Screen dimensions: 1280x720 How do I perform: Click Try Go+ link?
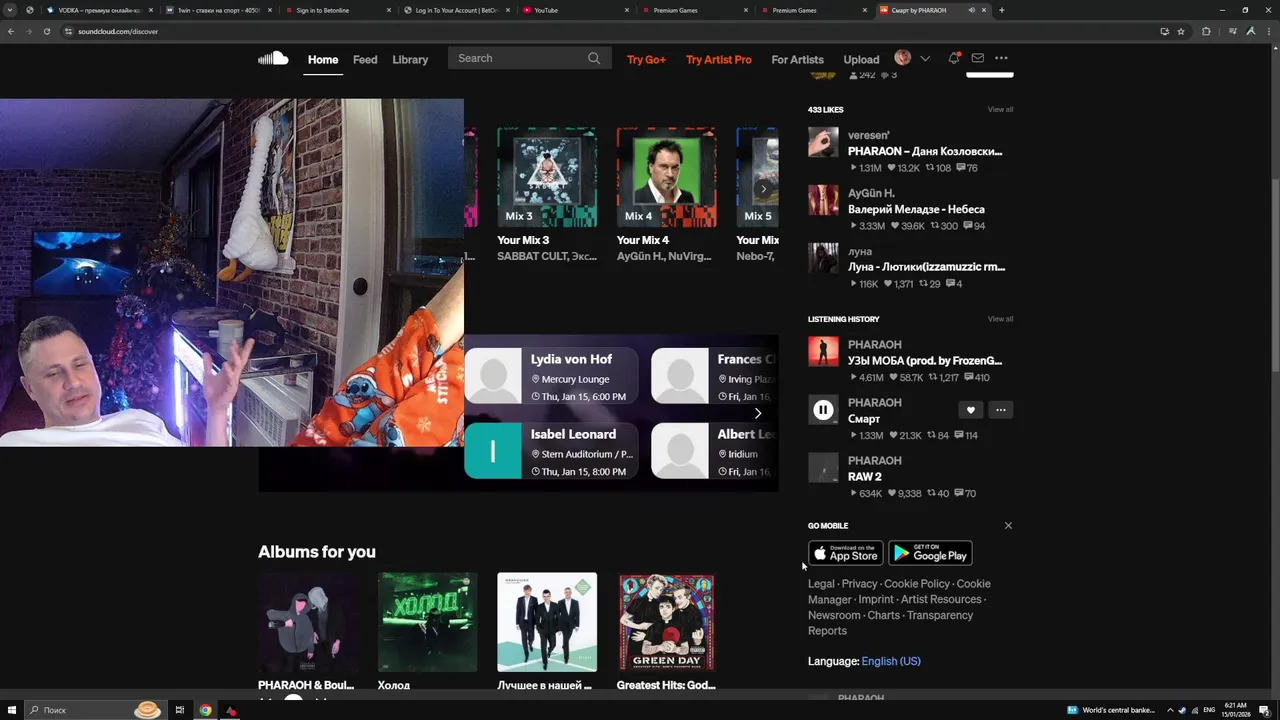point(646,59)
